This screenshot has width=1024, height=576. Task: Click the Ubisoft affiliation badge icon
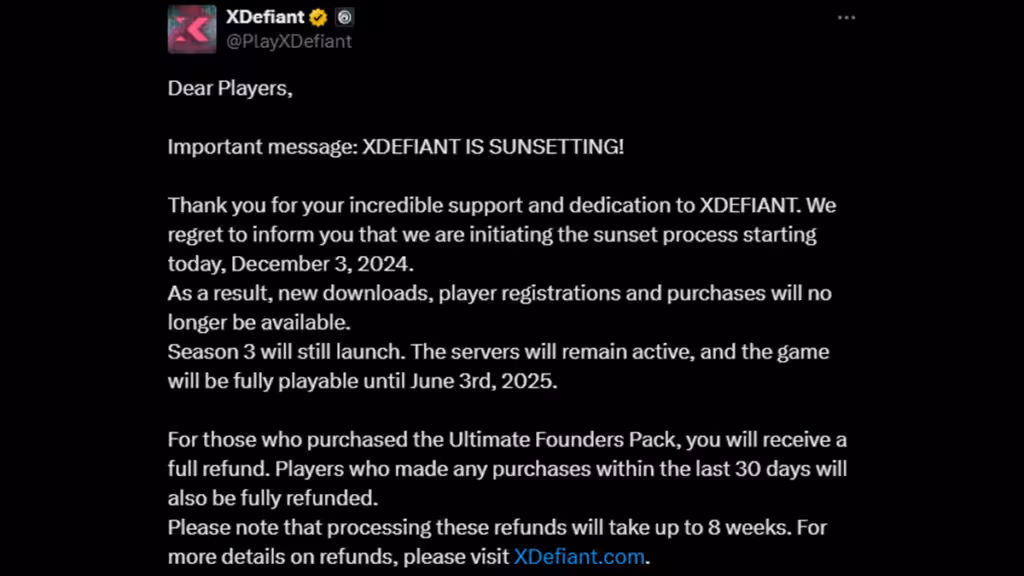pyautogui.click(x=344, y=17)
